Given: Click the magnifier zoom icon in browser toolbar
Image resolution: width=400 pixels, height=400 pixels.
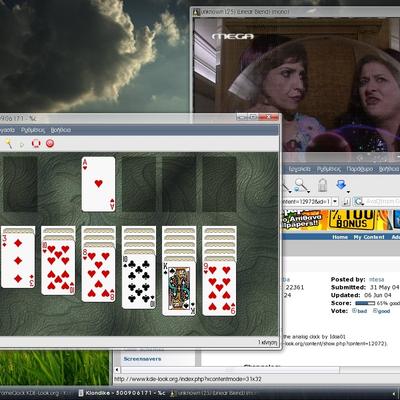Looking at the screenshot, I should click(300, 184).
